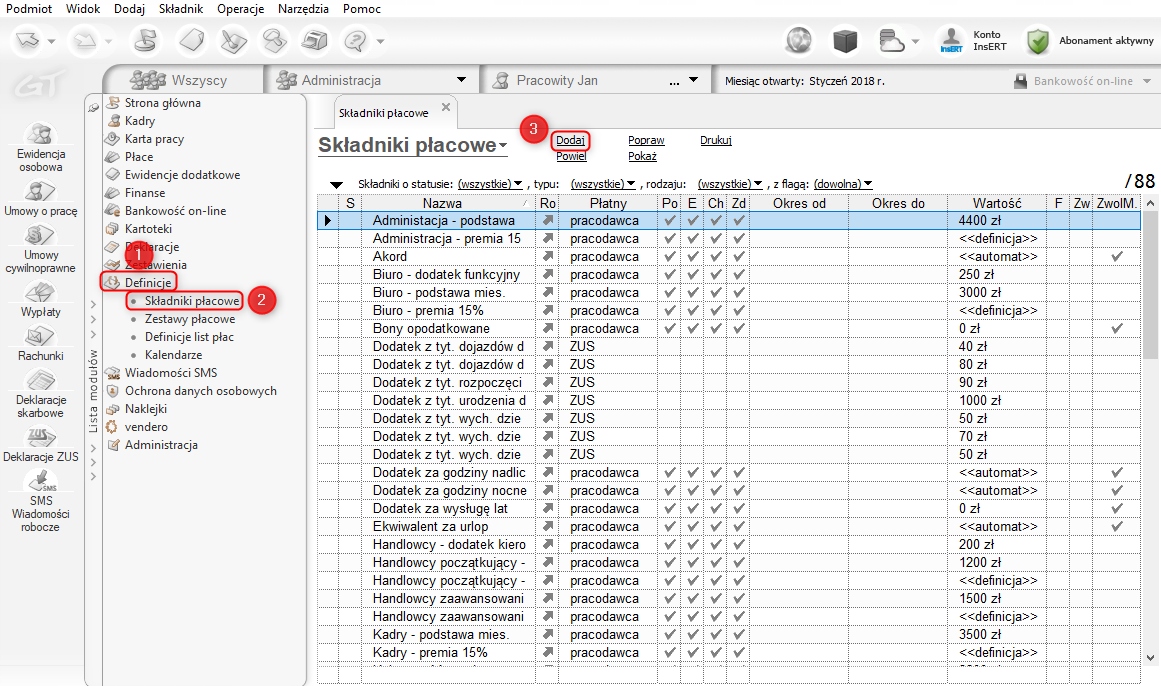1161x686 pixels.
Task: Toggle Po checkmark for Akord row
Action: click(670, 257)
